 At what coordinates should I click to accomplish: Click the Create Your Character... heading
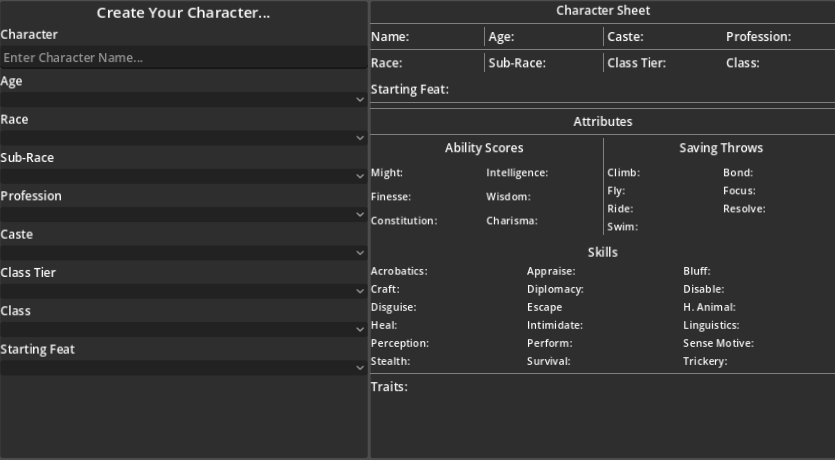point(183,13)
